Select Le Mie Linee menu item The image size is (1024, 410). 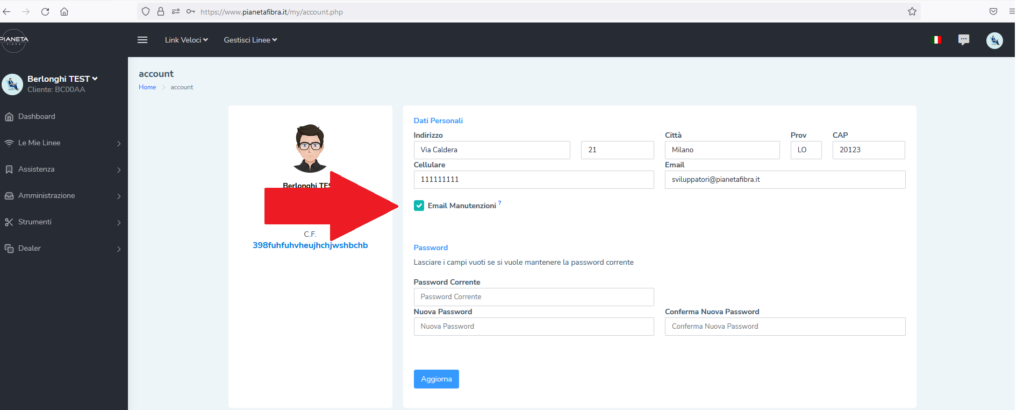pyautogui.click(x=39, y=143)
